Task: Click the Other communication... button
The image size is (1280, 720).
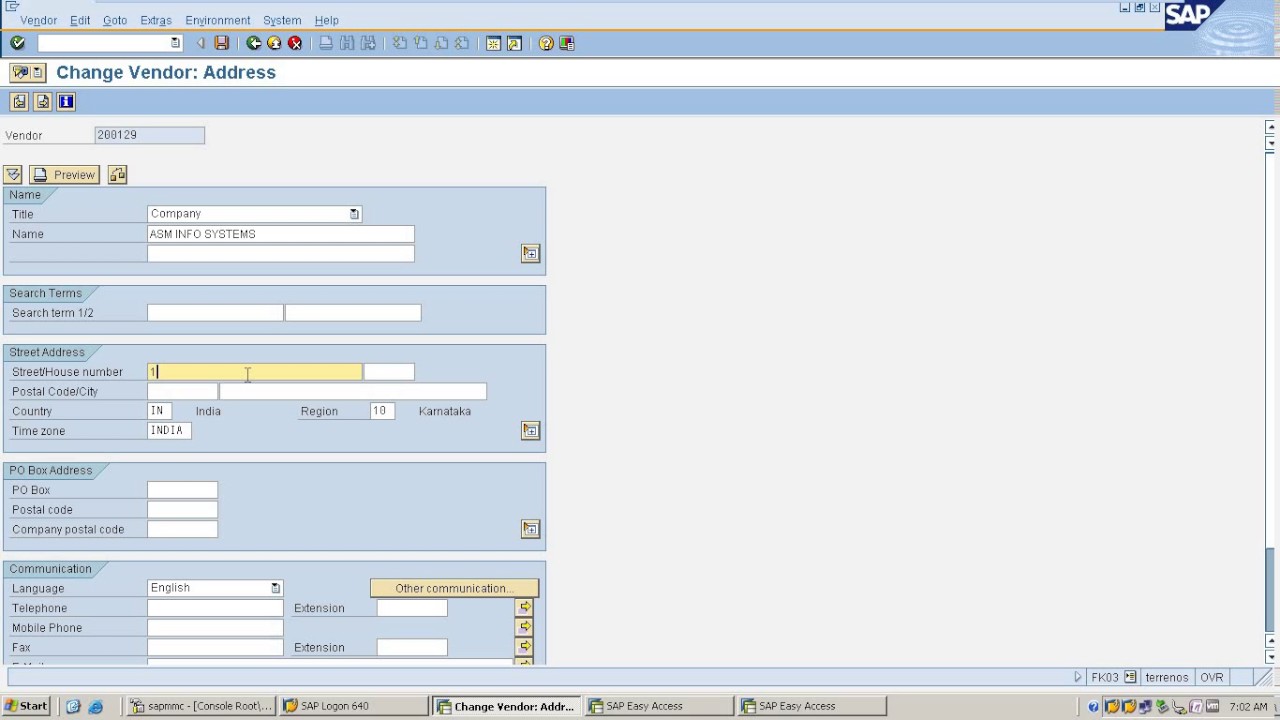Action: [454, 588]
